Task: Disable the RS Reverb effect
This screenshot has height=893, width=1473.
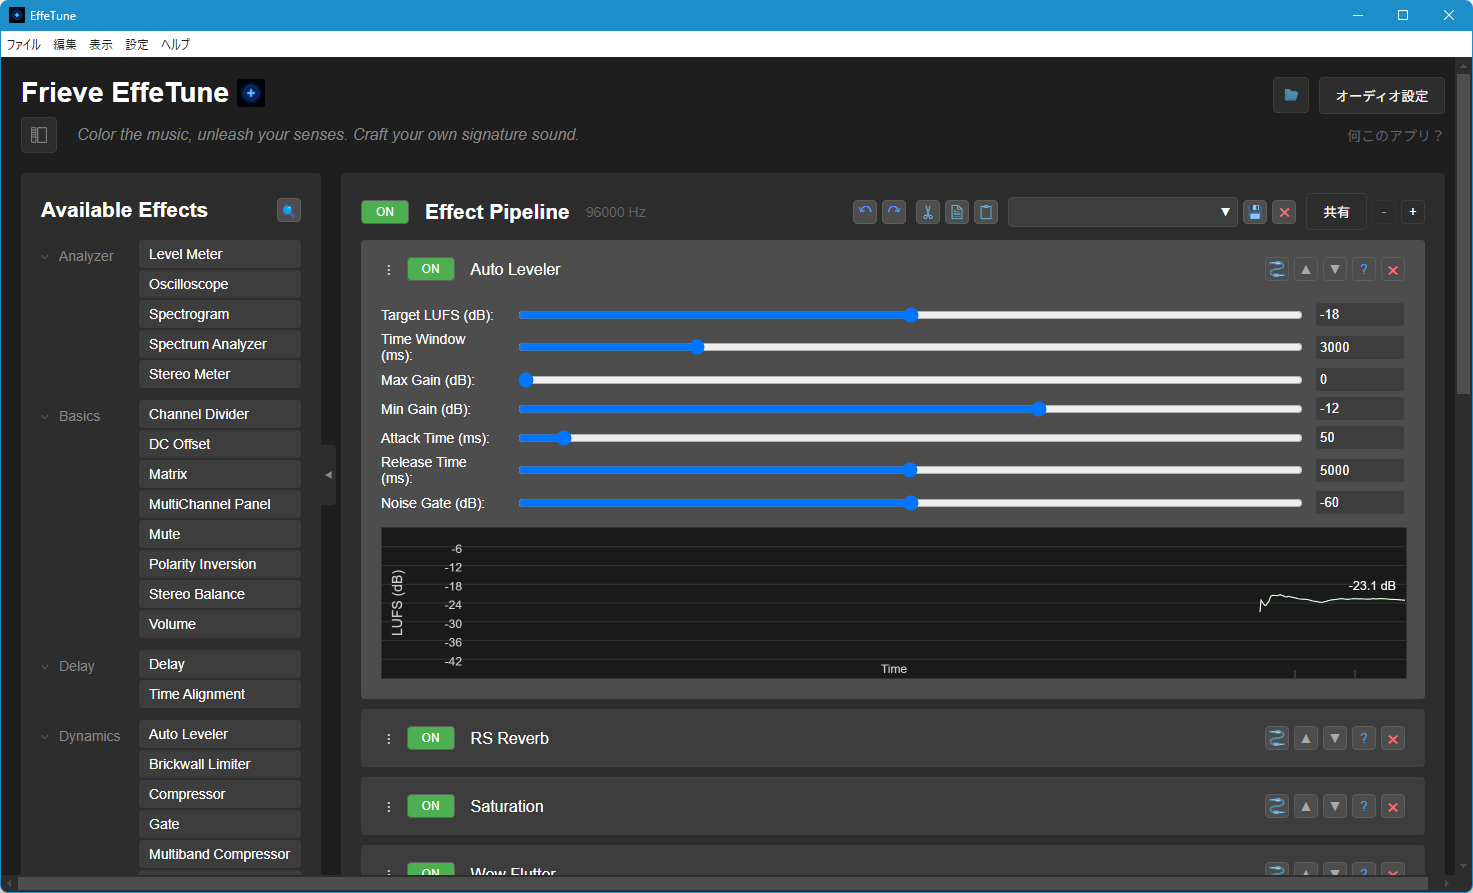Action: coord(431,738)
